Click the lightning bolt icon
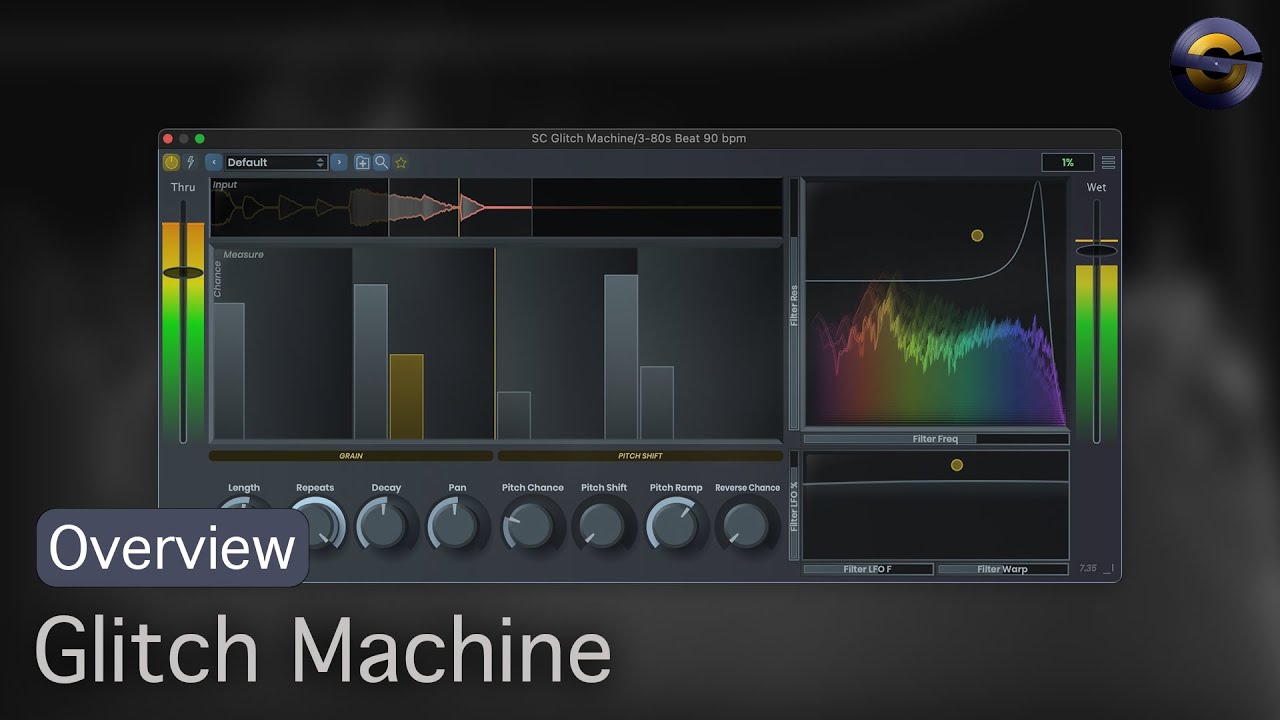 point(190,162)
